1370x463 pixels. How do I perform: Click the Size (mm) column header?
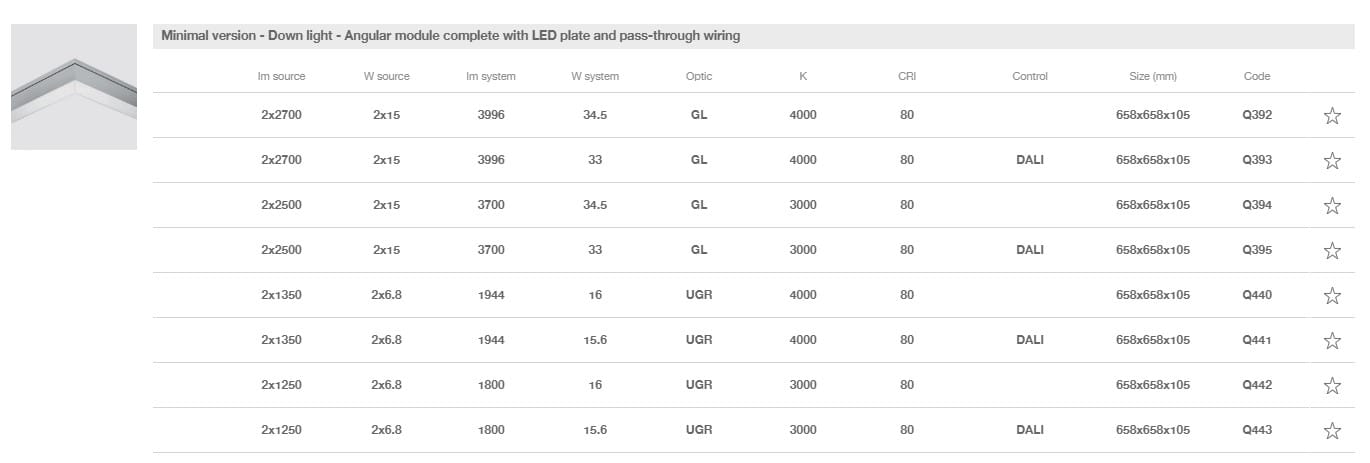(1152, 76)
